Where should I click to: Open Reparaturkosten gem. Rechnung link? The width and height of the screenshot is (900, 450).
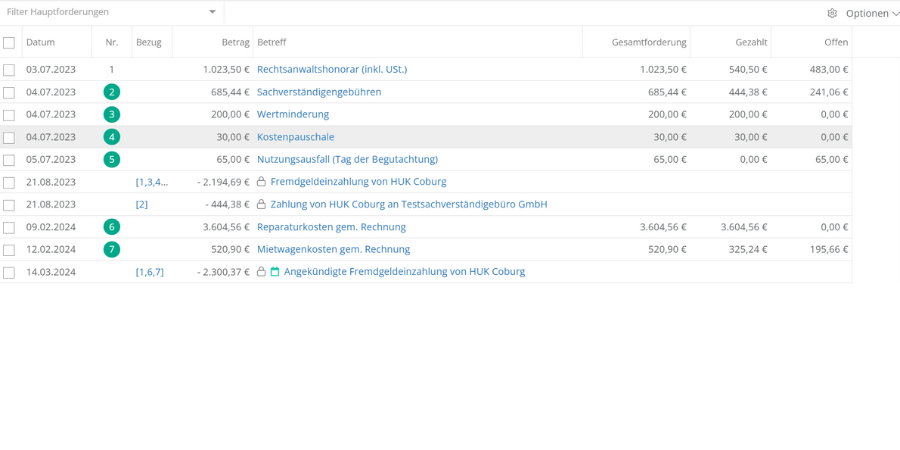click(x=331, y=227)
